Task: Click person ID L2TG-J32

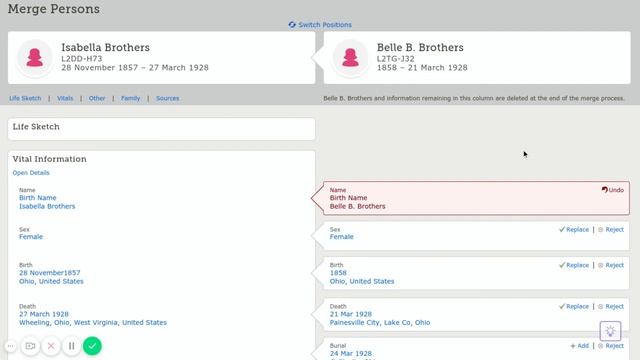Action: (x=396, y=58)
